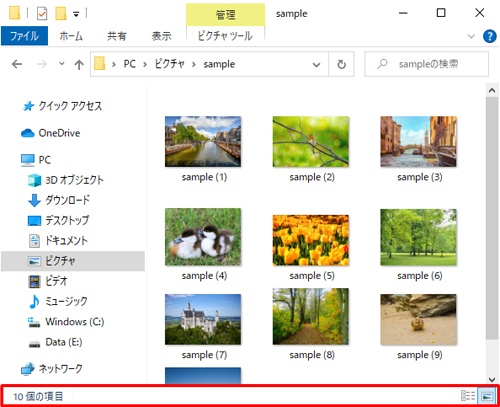Image resolution: width=500 pixels, height=407 pixels.
Task: Expand the chevron before PC in address bar
Action: click(x=114, y=64)
